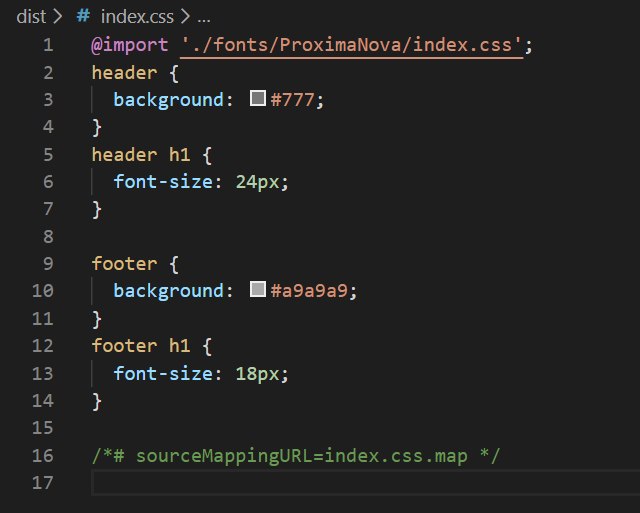The image size is (640, 513).
Task: Open the #a9a9a9 color swatch picker
Action: tap(258, 289)
